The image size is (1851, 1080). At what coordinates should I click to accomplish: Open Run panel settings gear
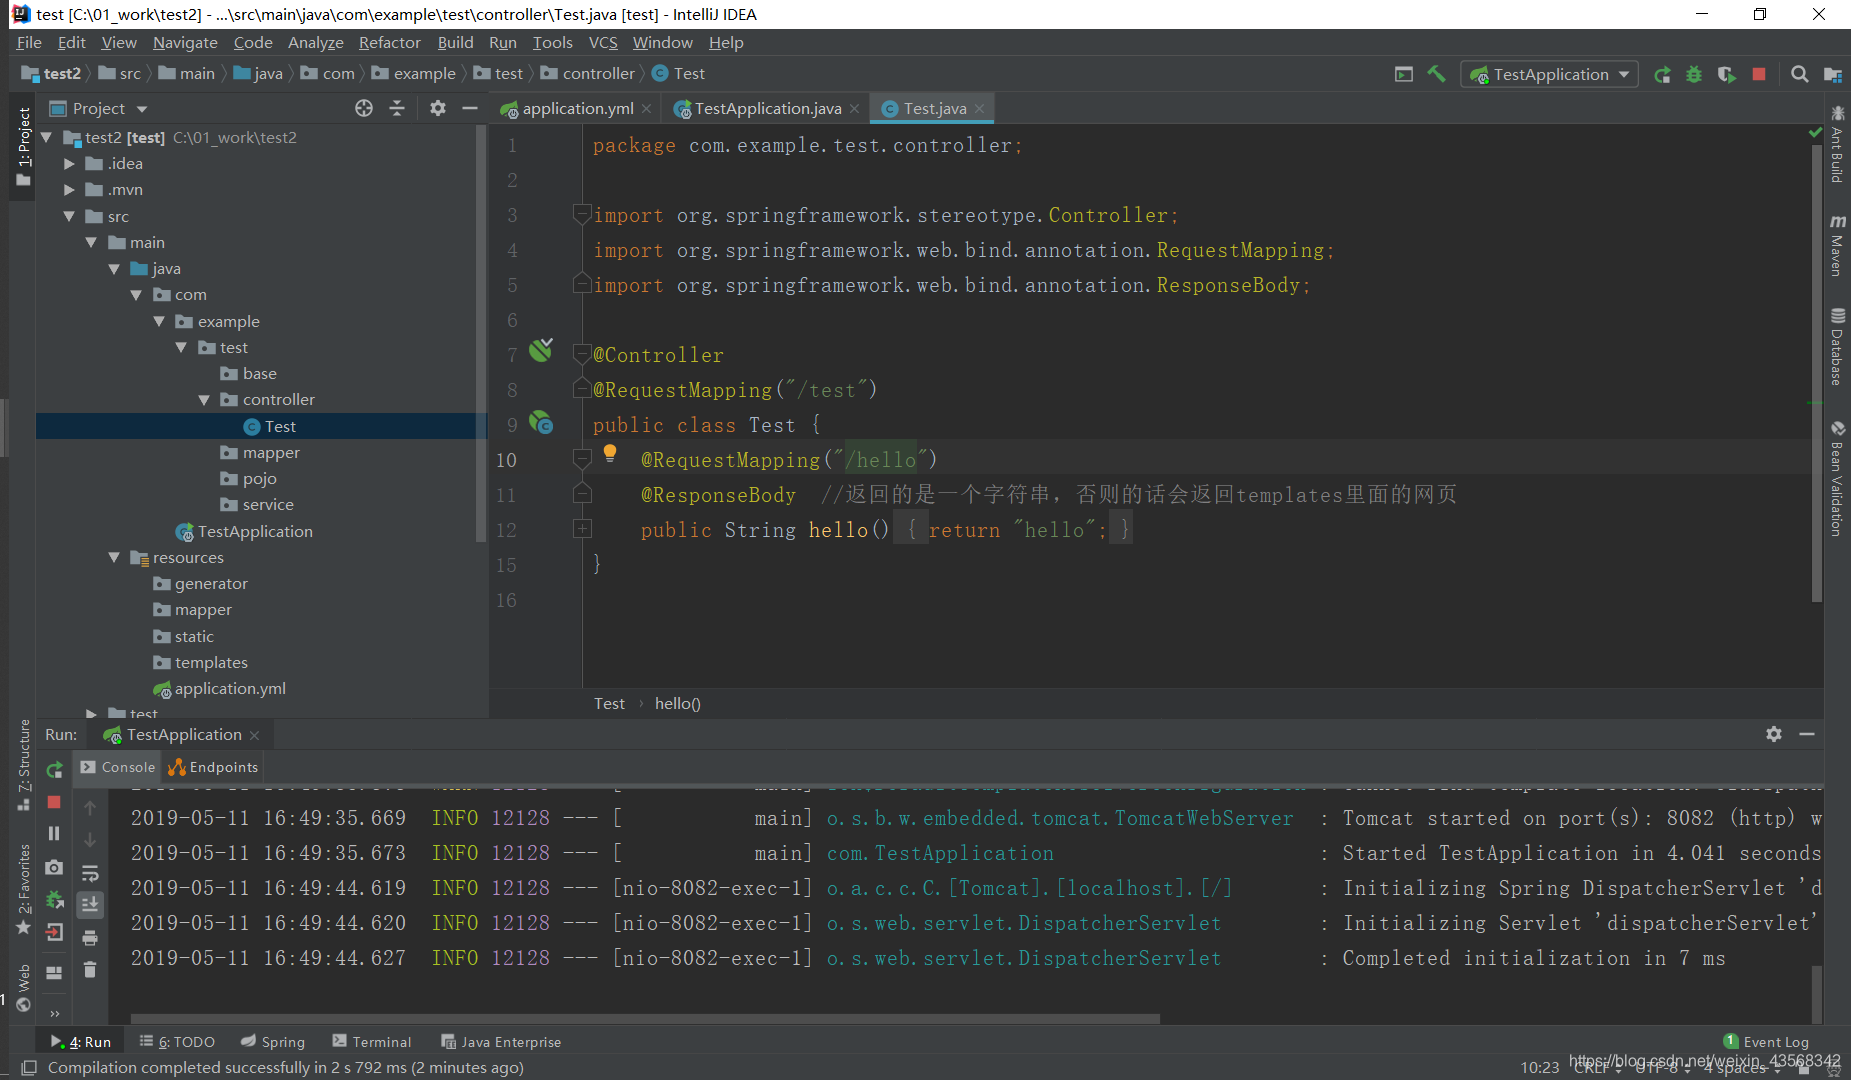coord(1774,734)
